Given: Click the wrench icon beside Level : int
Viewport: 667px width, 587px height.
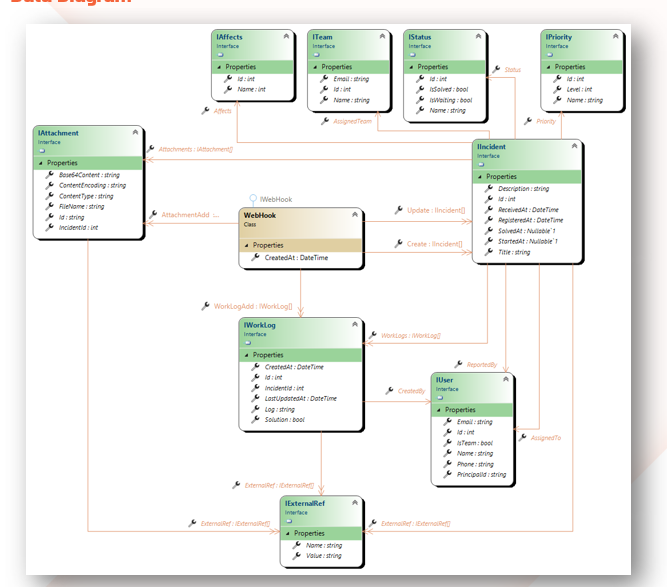Looking at the screenshot, I should click(x=557, y=89).
